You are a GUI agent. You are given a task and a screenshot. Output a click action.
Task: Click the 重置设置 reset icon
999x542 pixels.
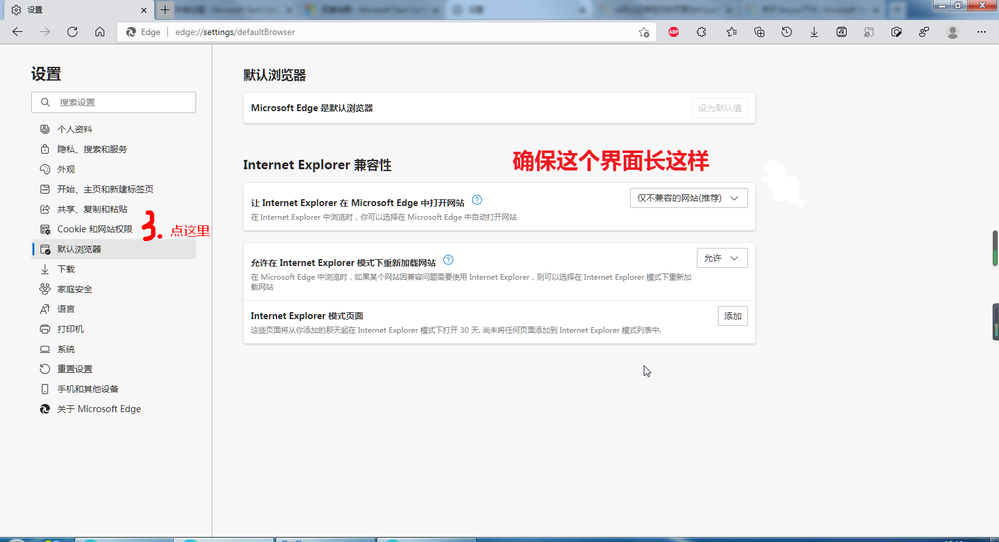(x=45, y=369)
